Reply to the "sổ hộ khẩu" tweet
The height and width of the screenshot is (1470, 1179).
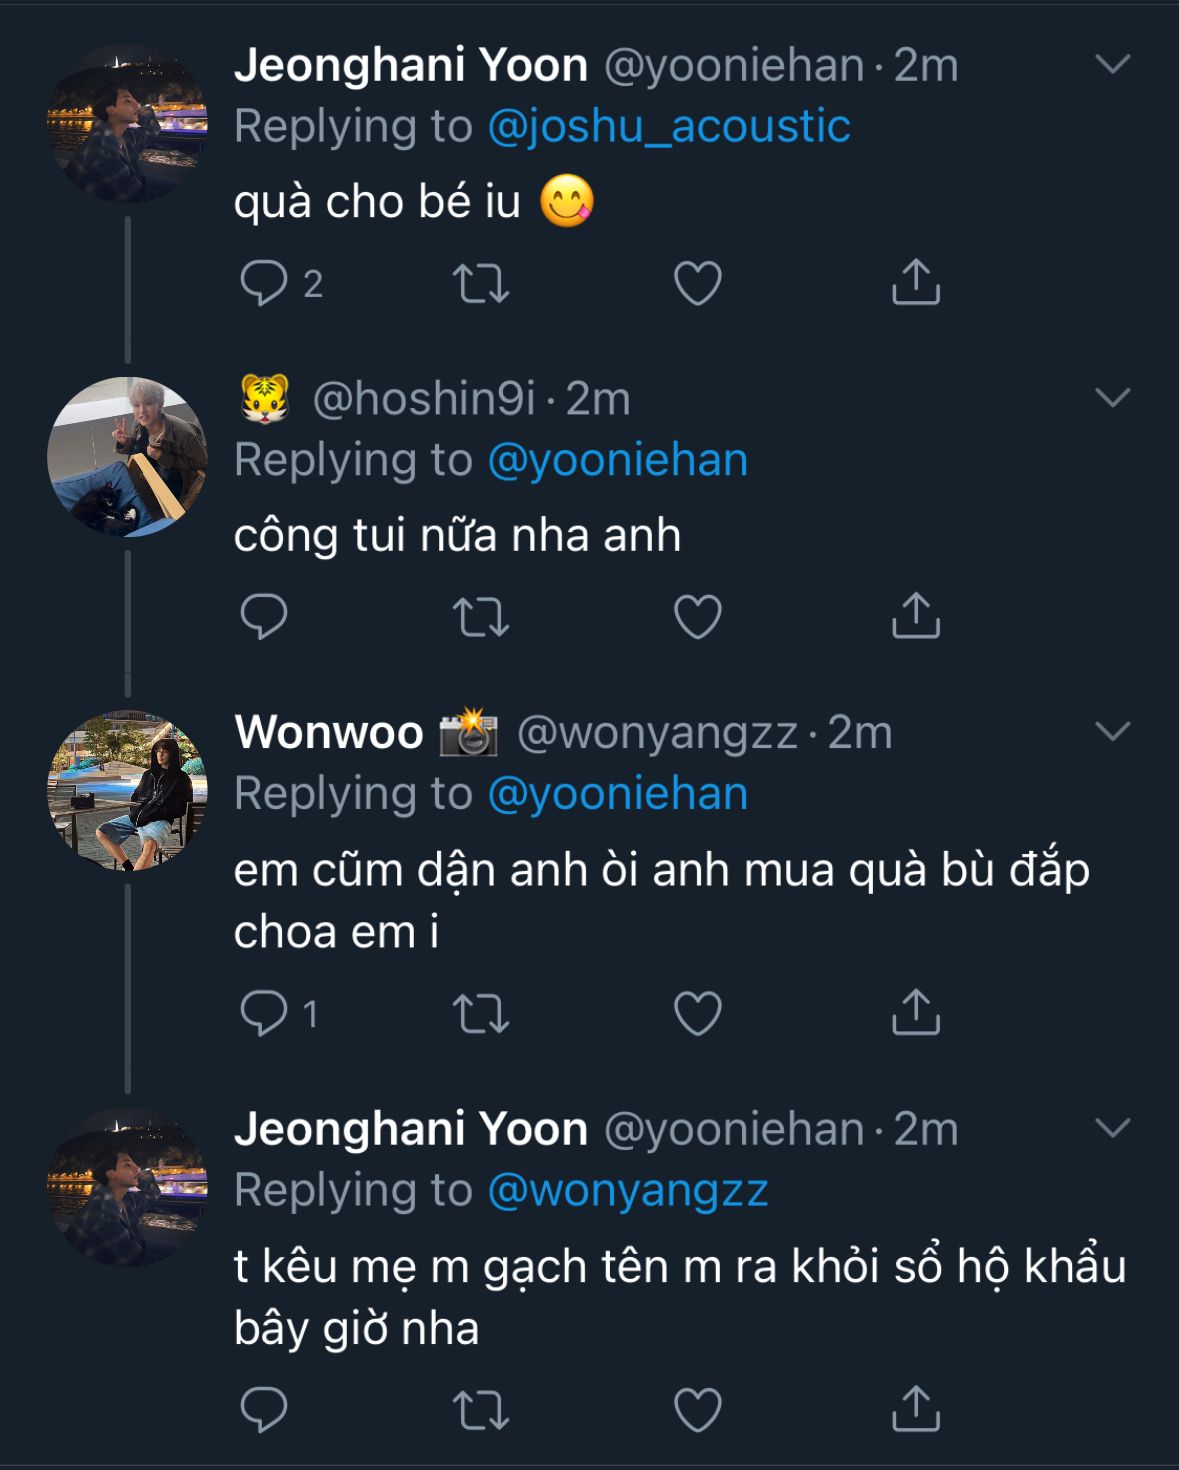coord(264,1410)
